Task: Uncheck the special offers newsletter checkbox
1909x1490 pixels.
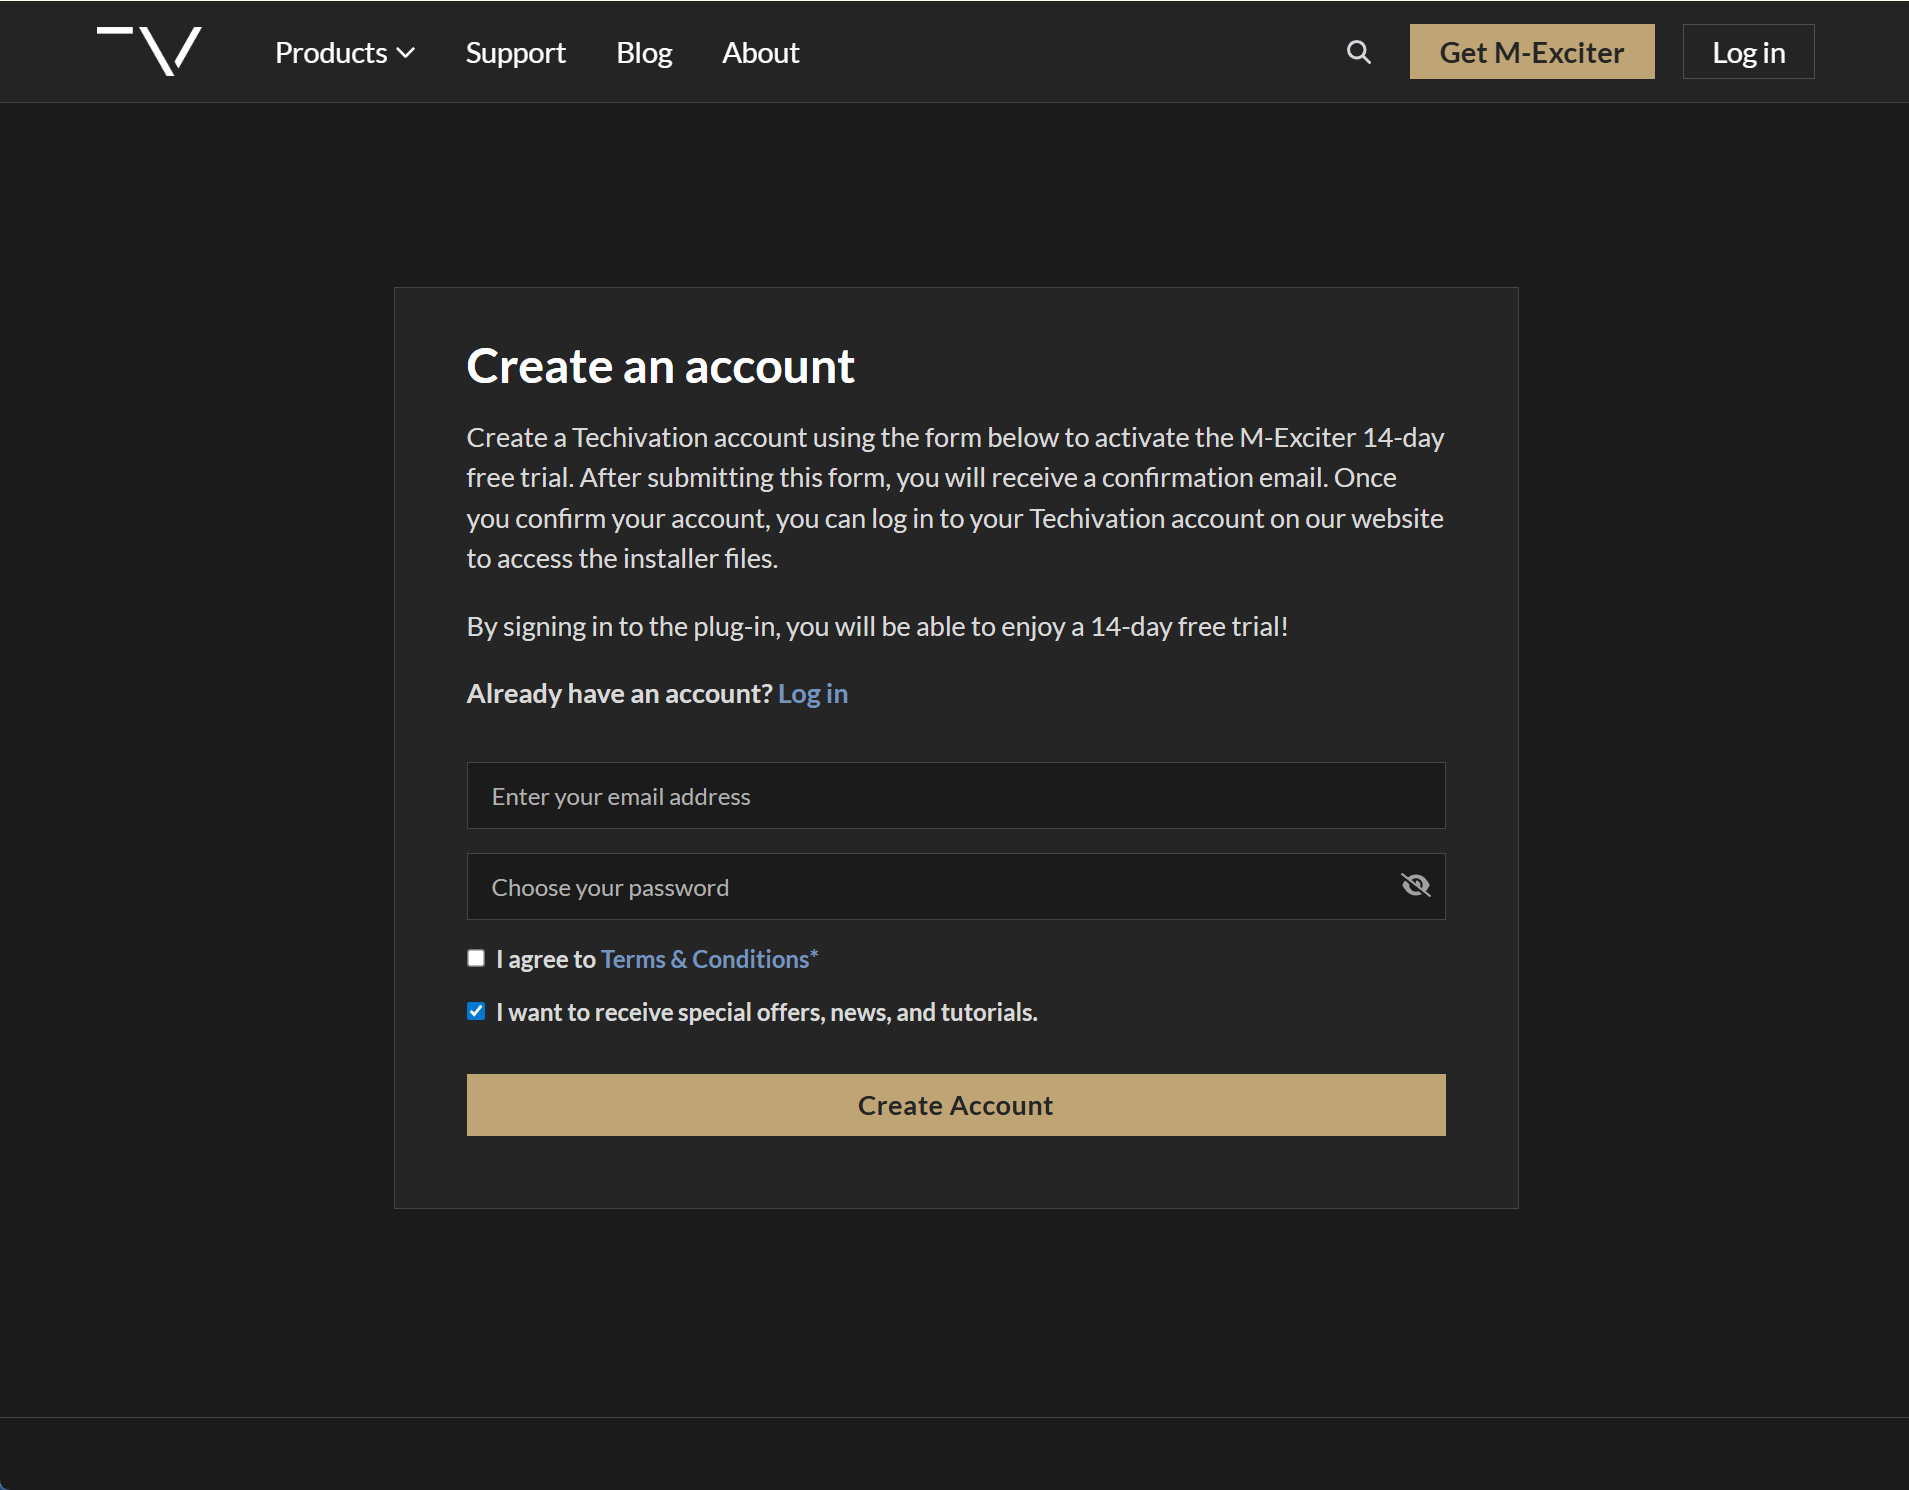Action: (476, 1011)
